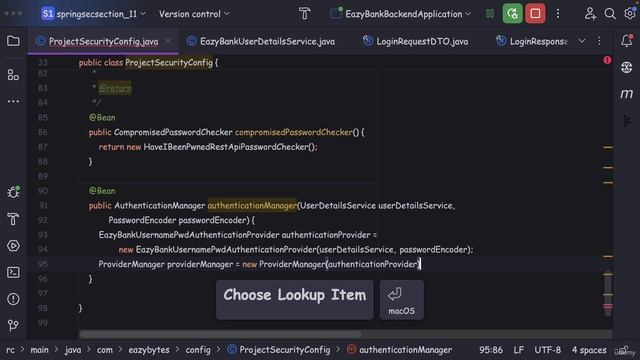
Task: Open the AI Assistant tool window
Action: (627, 67)
